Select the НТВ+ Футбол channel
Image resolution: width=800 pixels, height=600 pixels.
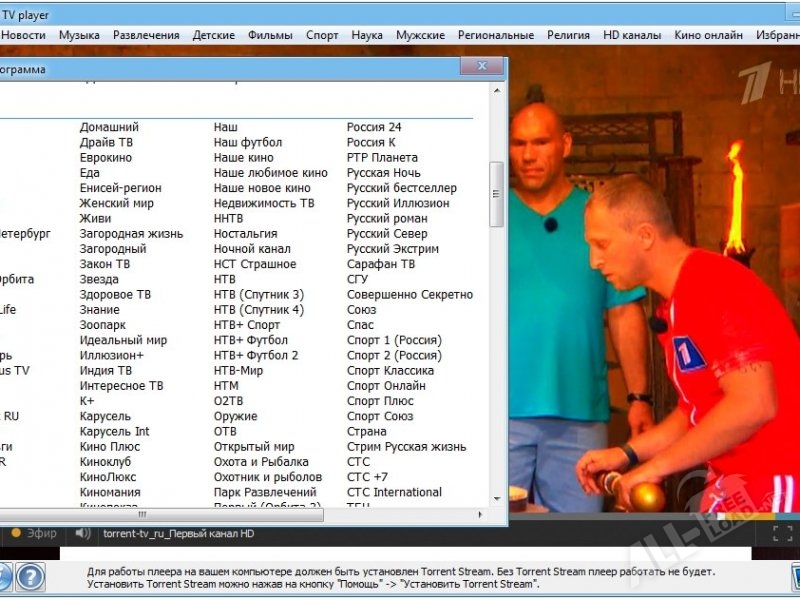(x=250, y=340)
